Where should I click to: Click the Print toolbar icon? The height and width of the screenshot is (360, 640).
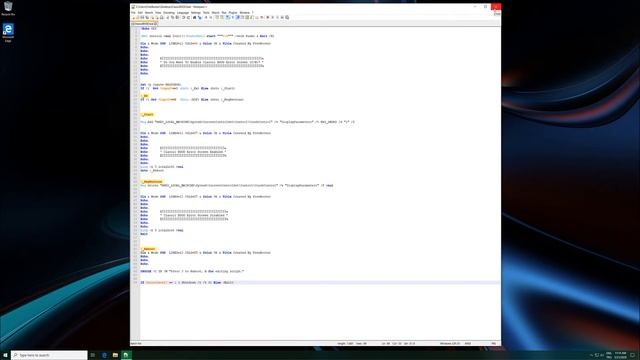(x=162, y=18)
